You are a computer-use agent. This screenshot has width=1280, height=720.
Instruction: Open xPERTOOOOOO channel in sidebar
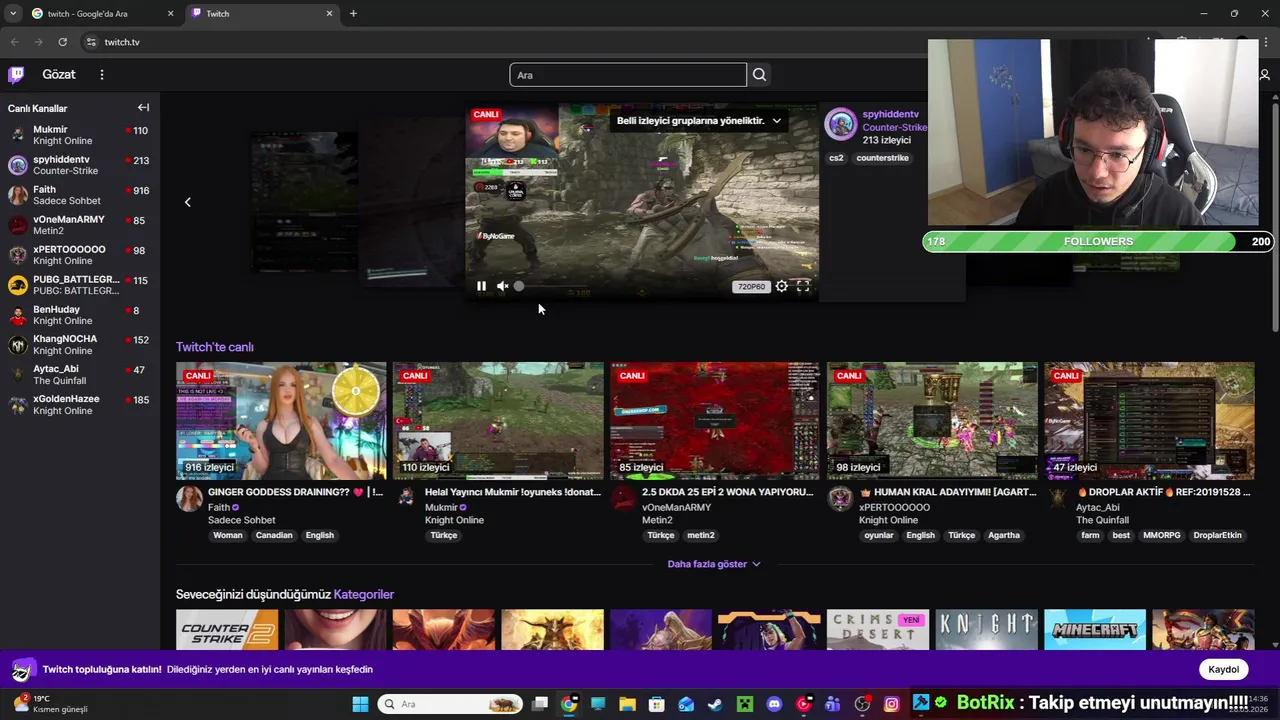click(x=80, y=255)
